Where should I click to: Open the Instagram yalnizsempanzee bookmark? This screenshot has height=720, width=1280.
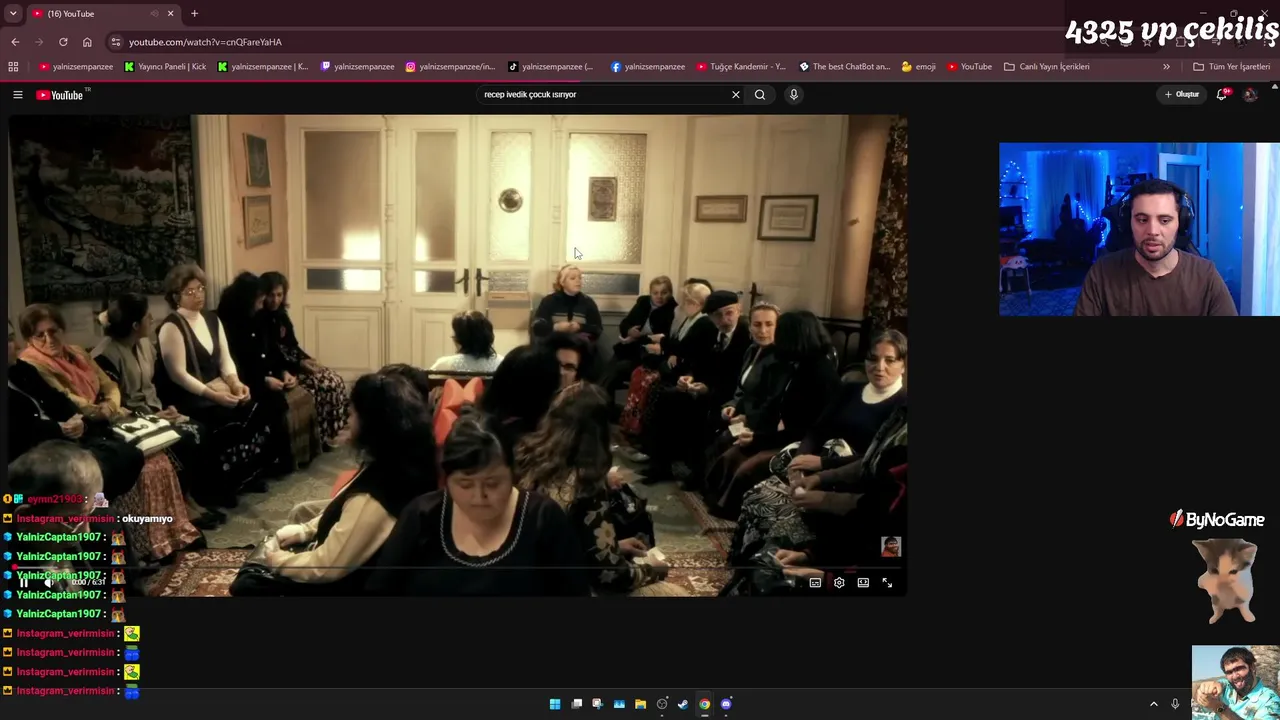pyautogui.click(x=450, y=67)
